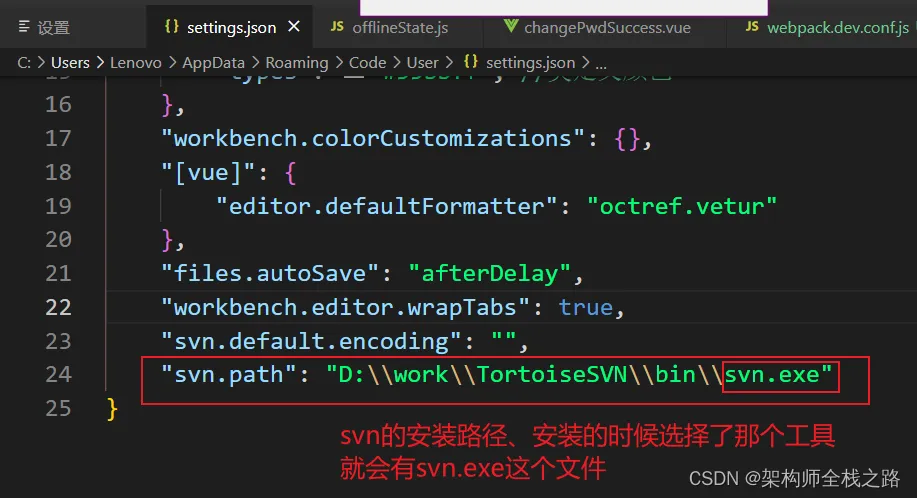917x498 pixels.
Task: Click Lenovo in the breadcrumb path
Action: 136,63
